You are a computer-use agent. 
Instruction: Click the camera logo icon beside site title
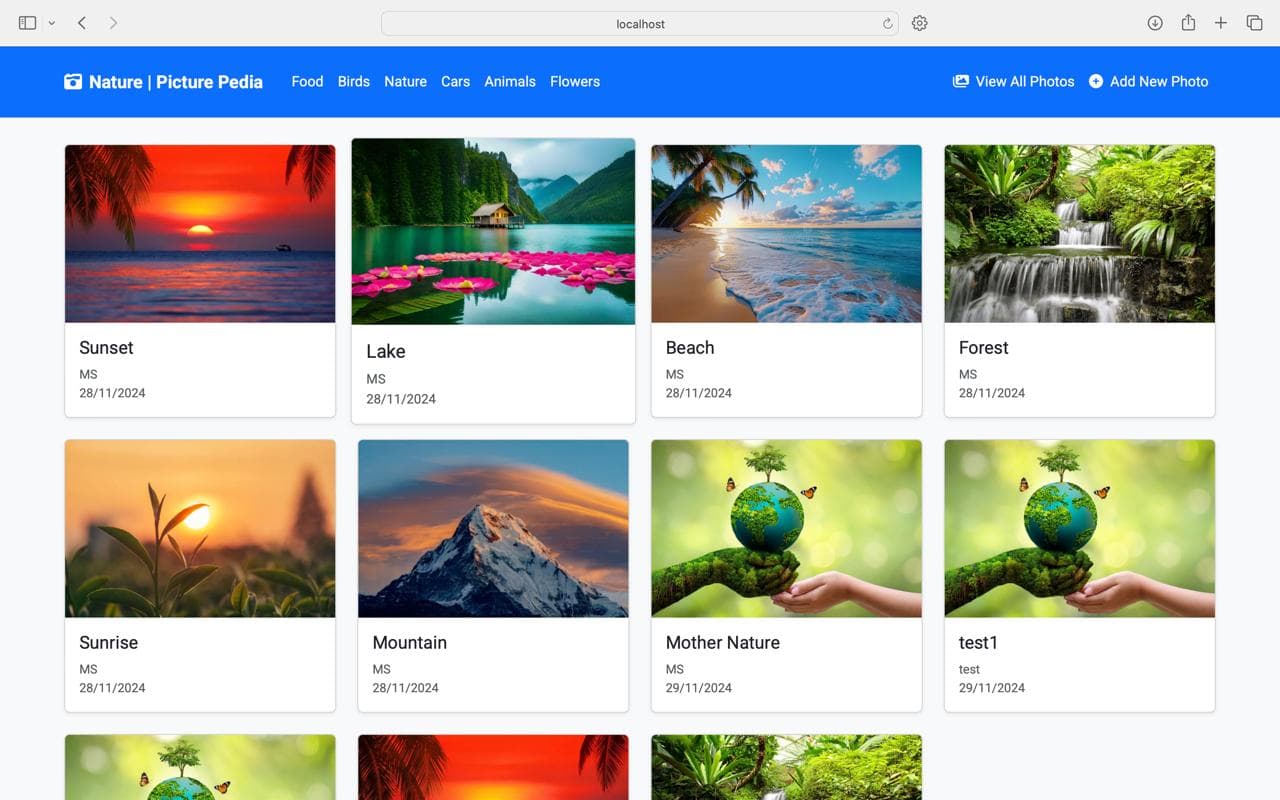(73, 82)
